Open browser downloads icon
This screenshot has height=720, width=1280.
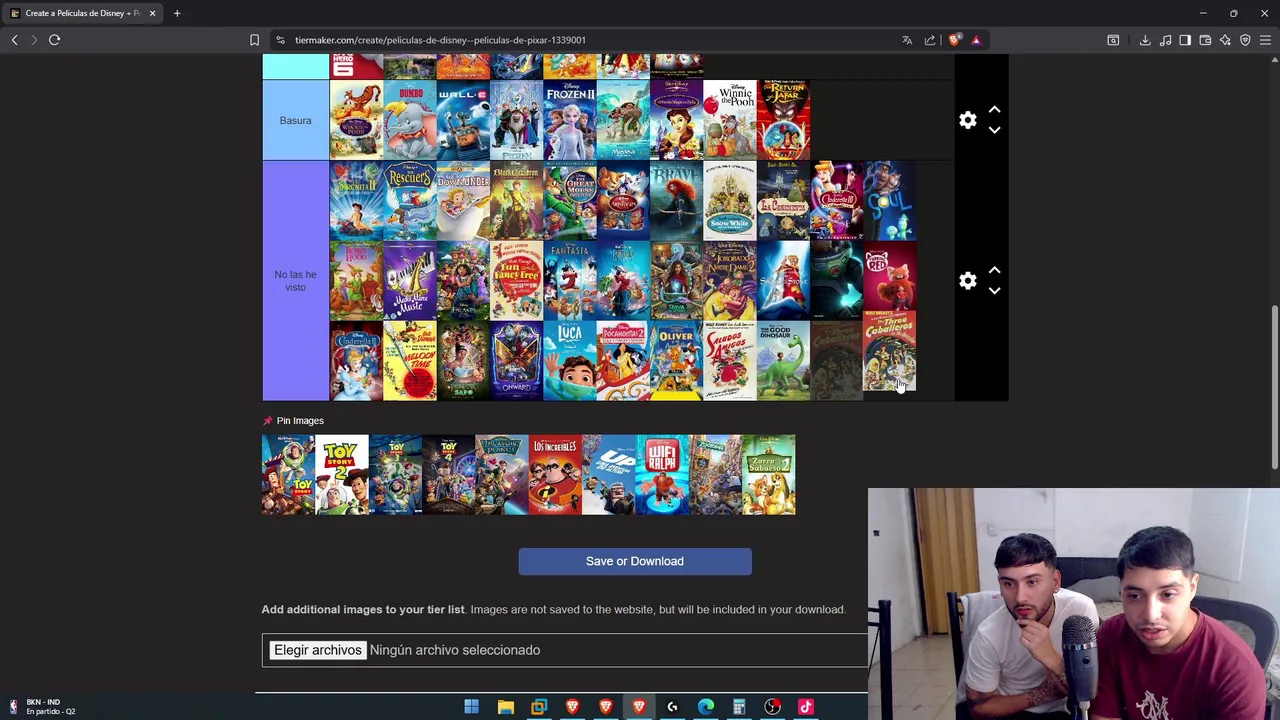1145,40
